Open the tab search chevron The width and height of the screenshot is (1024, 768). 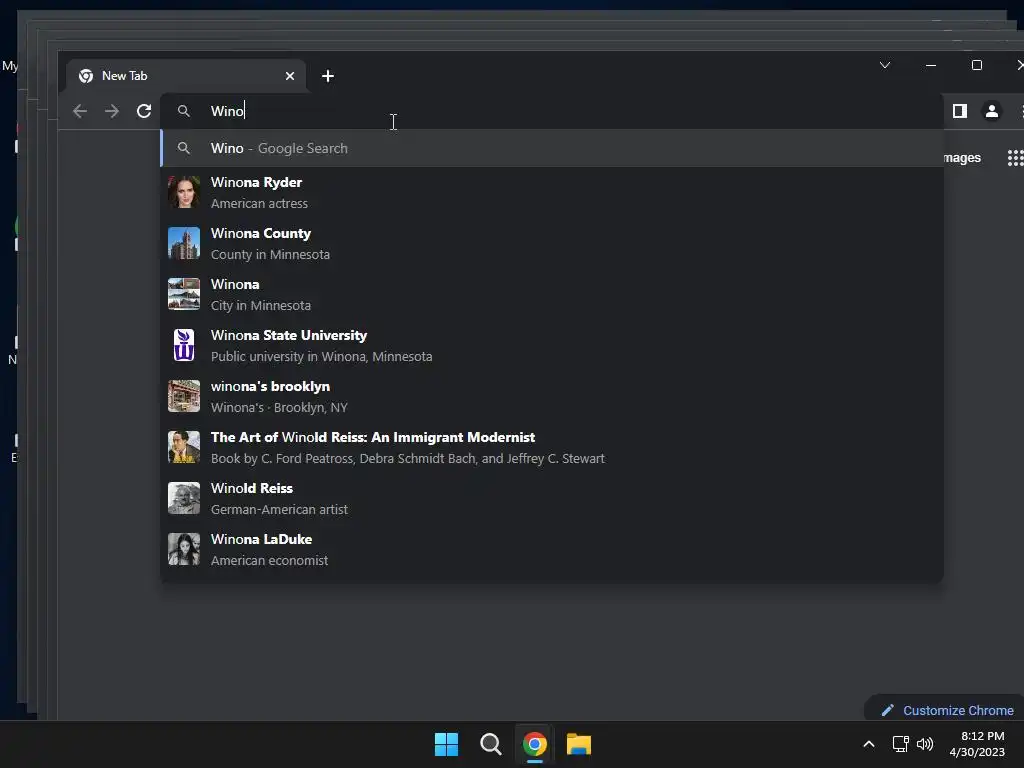(x=885, y=65)
